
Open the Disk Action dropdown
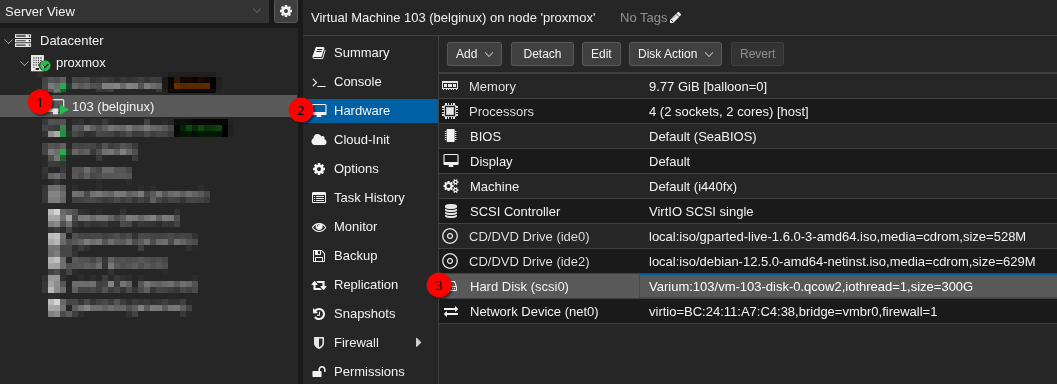click(x=675, y=54)
